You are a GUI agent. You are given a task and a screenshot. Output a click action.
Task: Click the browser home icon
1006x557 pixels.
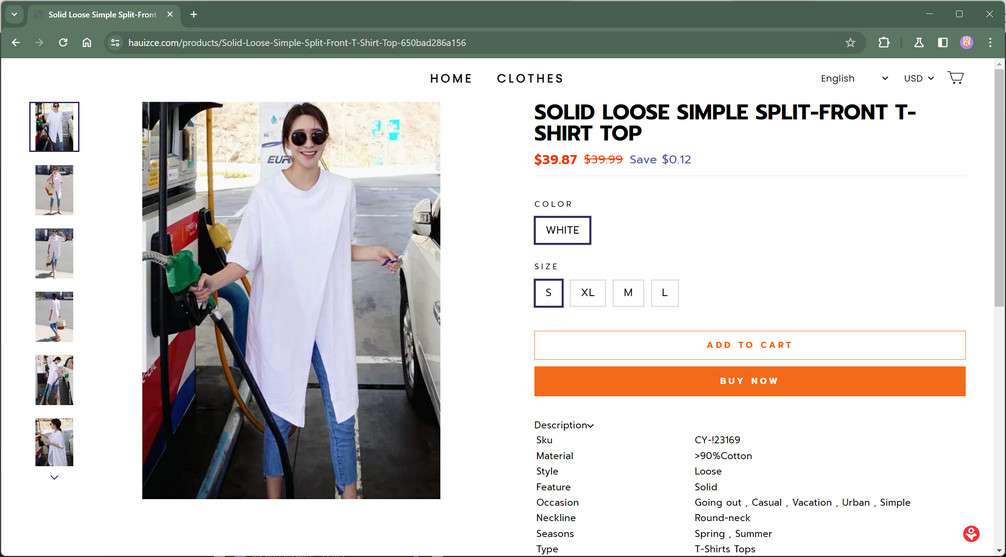[87, 43]
